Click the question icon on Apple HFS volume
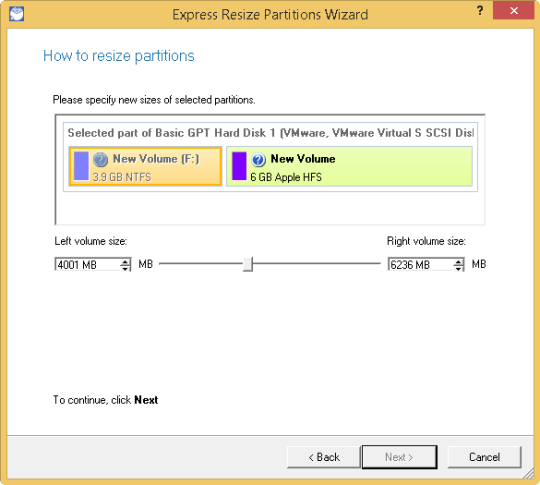The height and width of the screenshot is (485, 540). (258, 160)
